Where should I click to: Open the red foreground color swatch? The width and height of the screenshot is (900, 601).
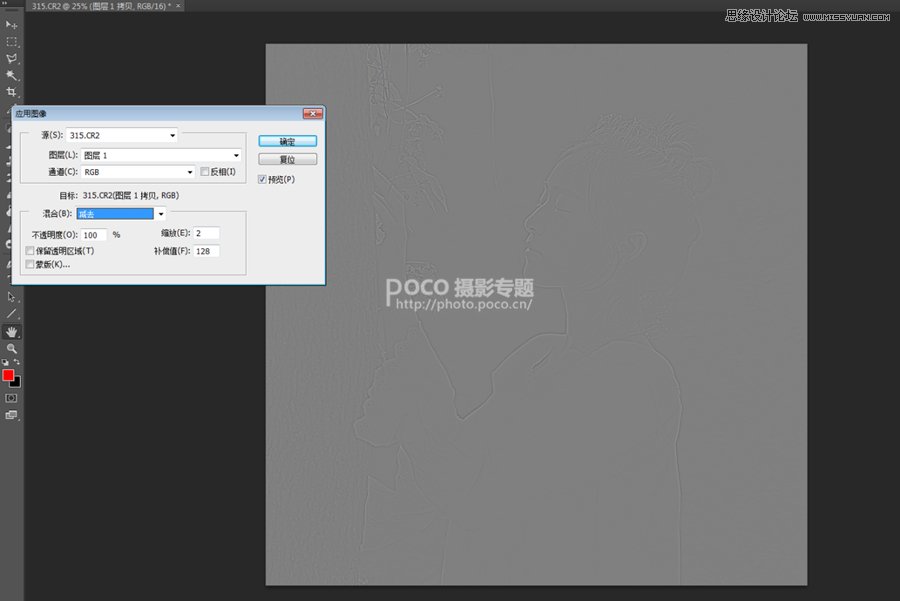pos(7,375)
